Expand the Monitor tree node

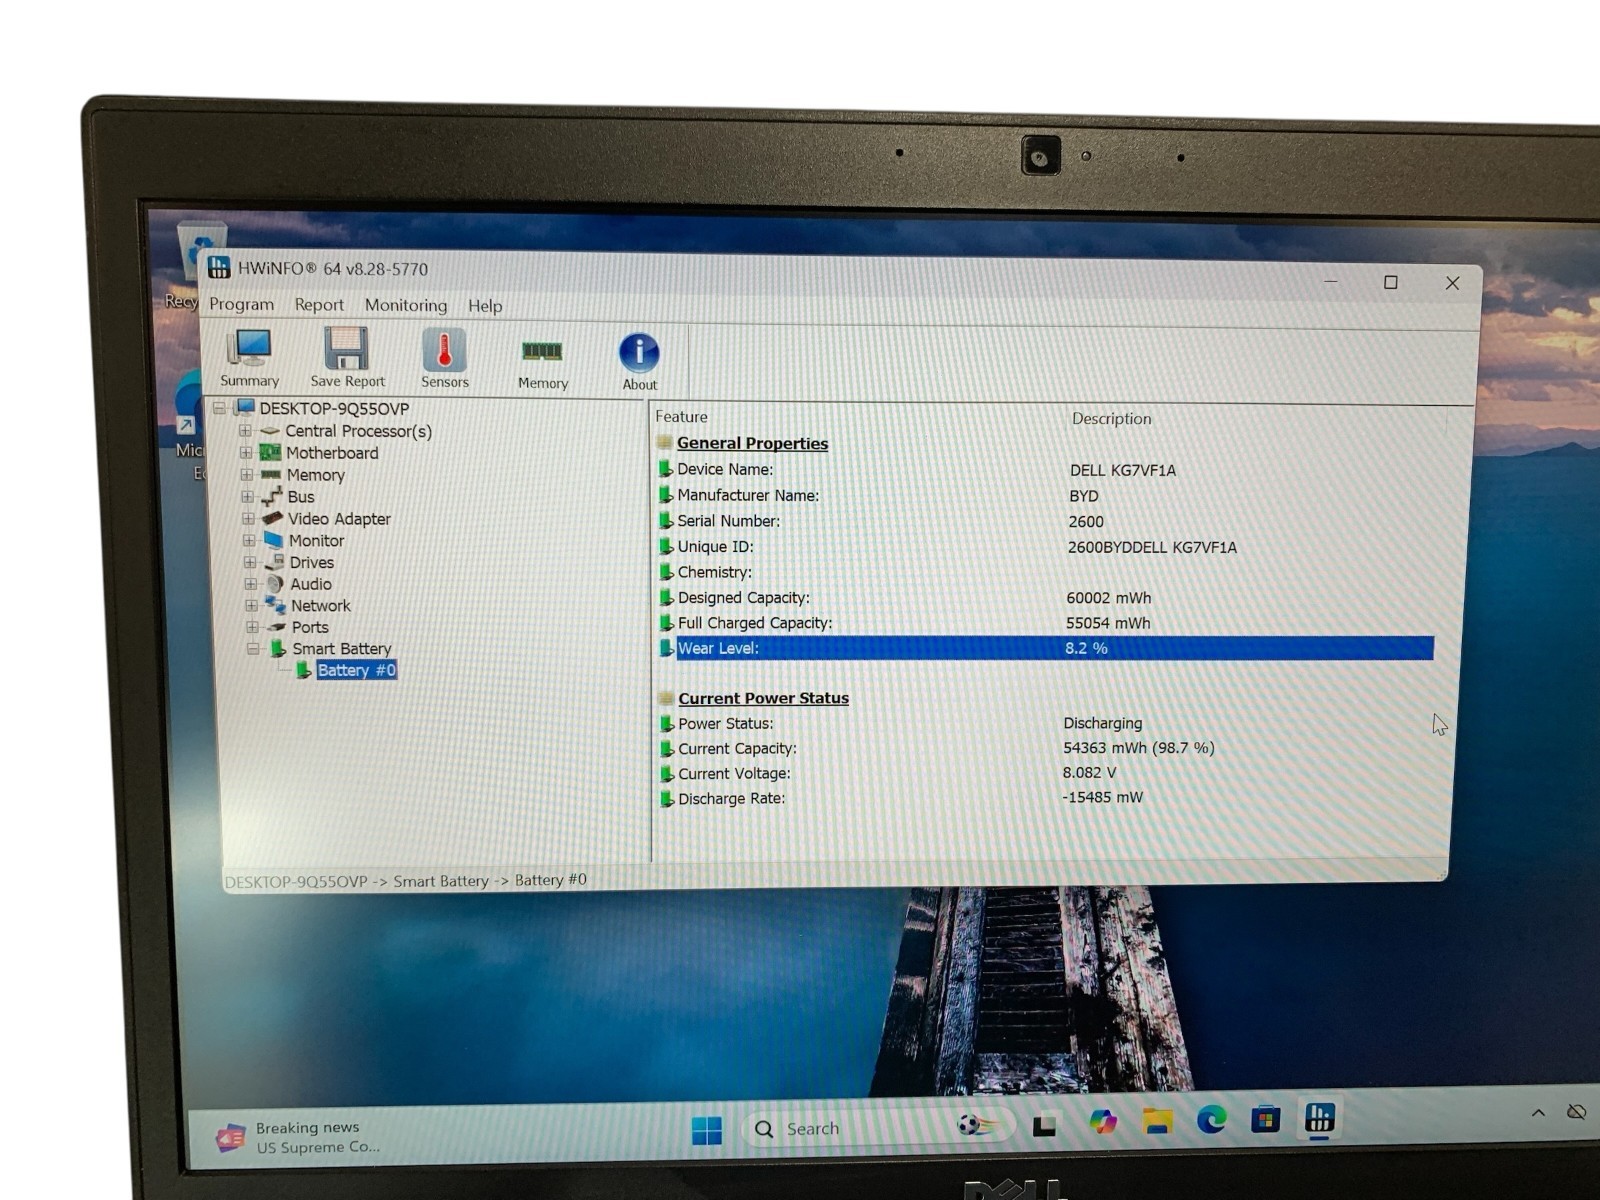pos(249,541)
